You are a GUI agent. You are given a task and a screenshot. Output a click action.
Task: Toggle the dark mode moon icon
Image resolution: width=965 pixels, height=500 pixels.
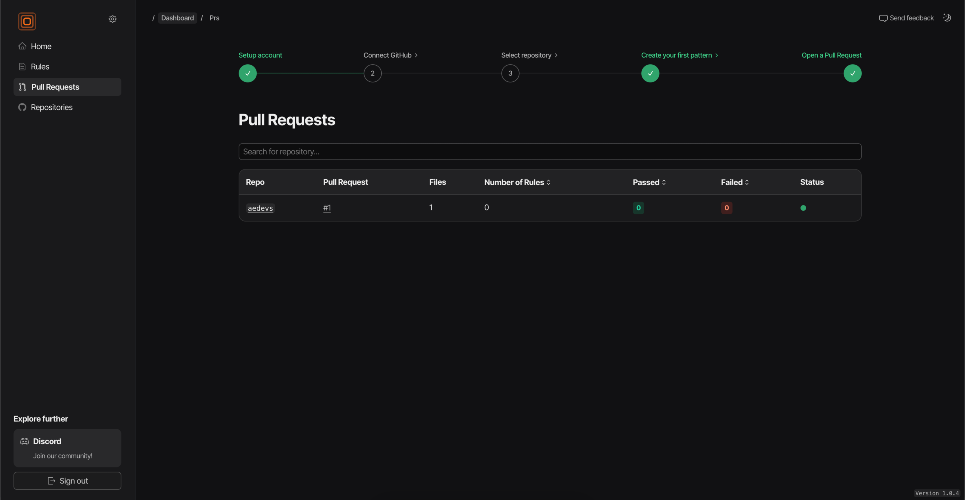[947, 18]
